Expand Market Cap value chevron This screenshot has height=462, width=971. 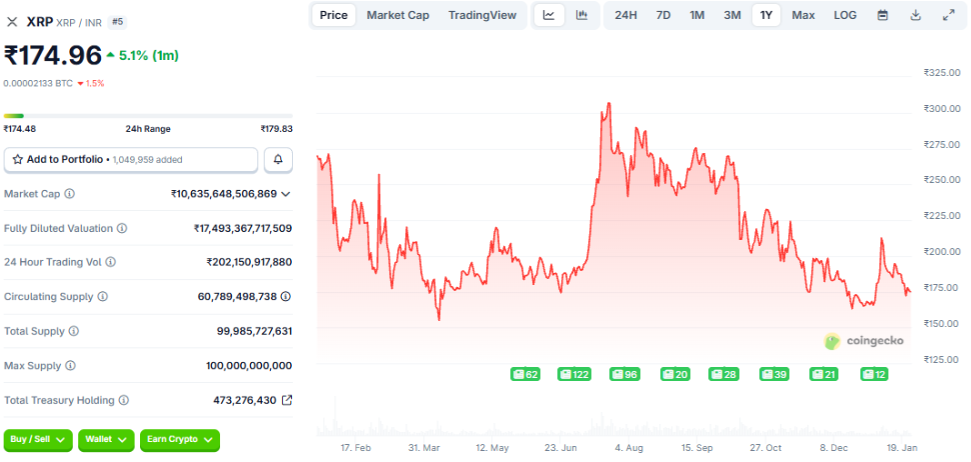click(x=285, y=194)
